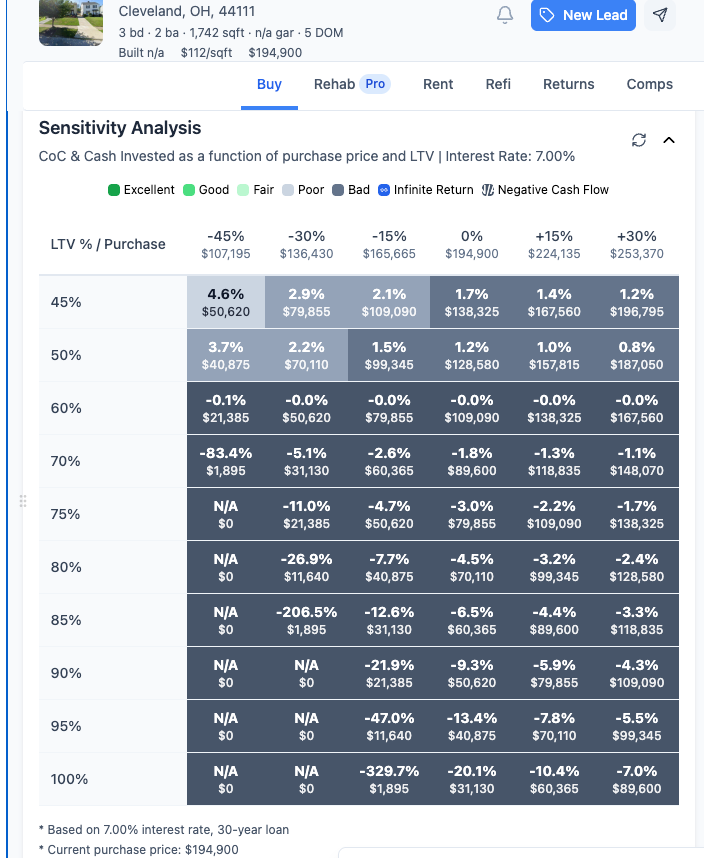Click the notification bell icon
704x858 pixels.
click(x=505, y=15)
